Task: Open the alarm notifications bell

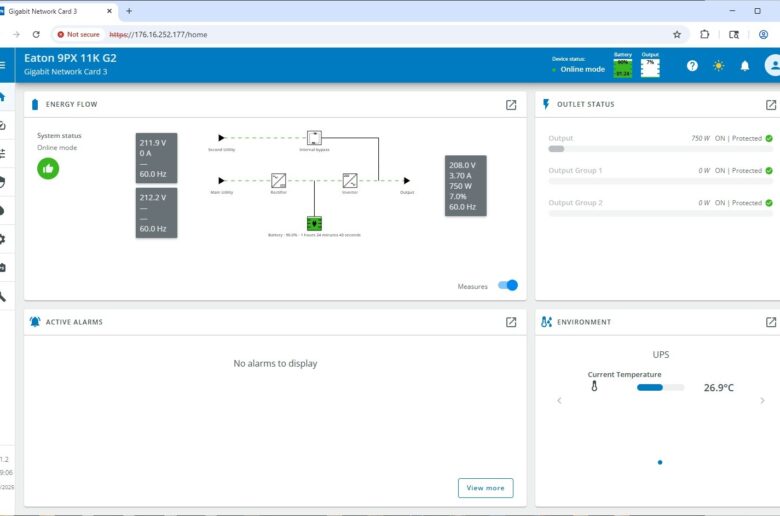Action: [745, 65]
